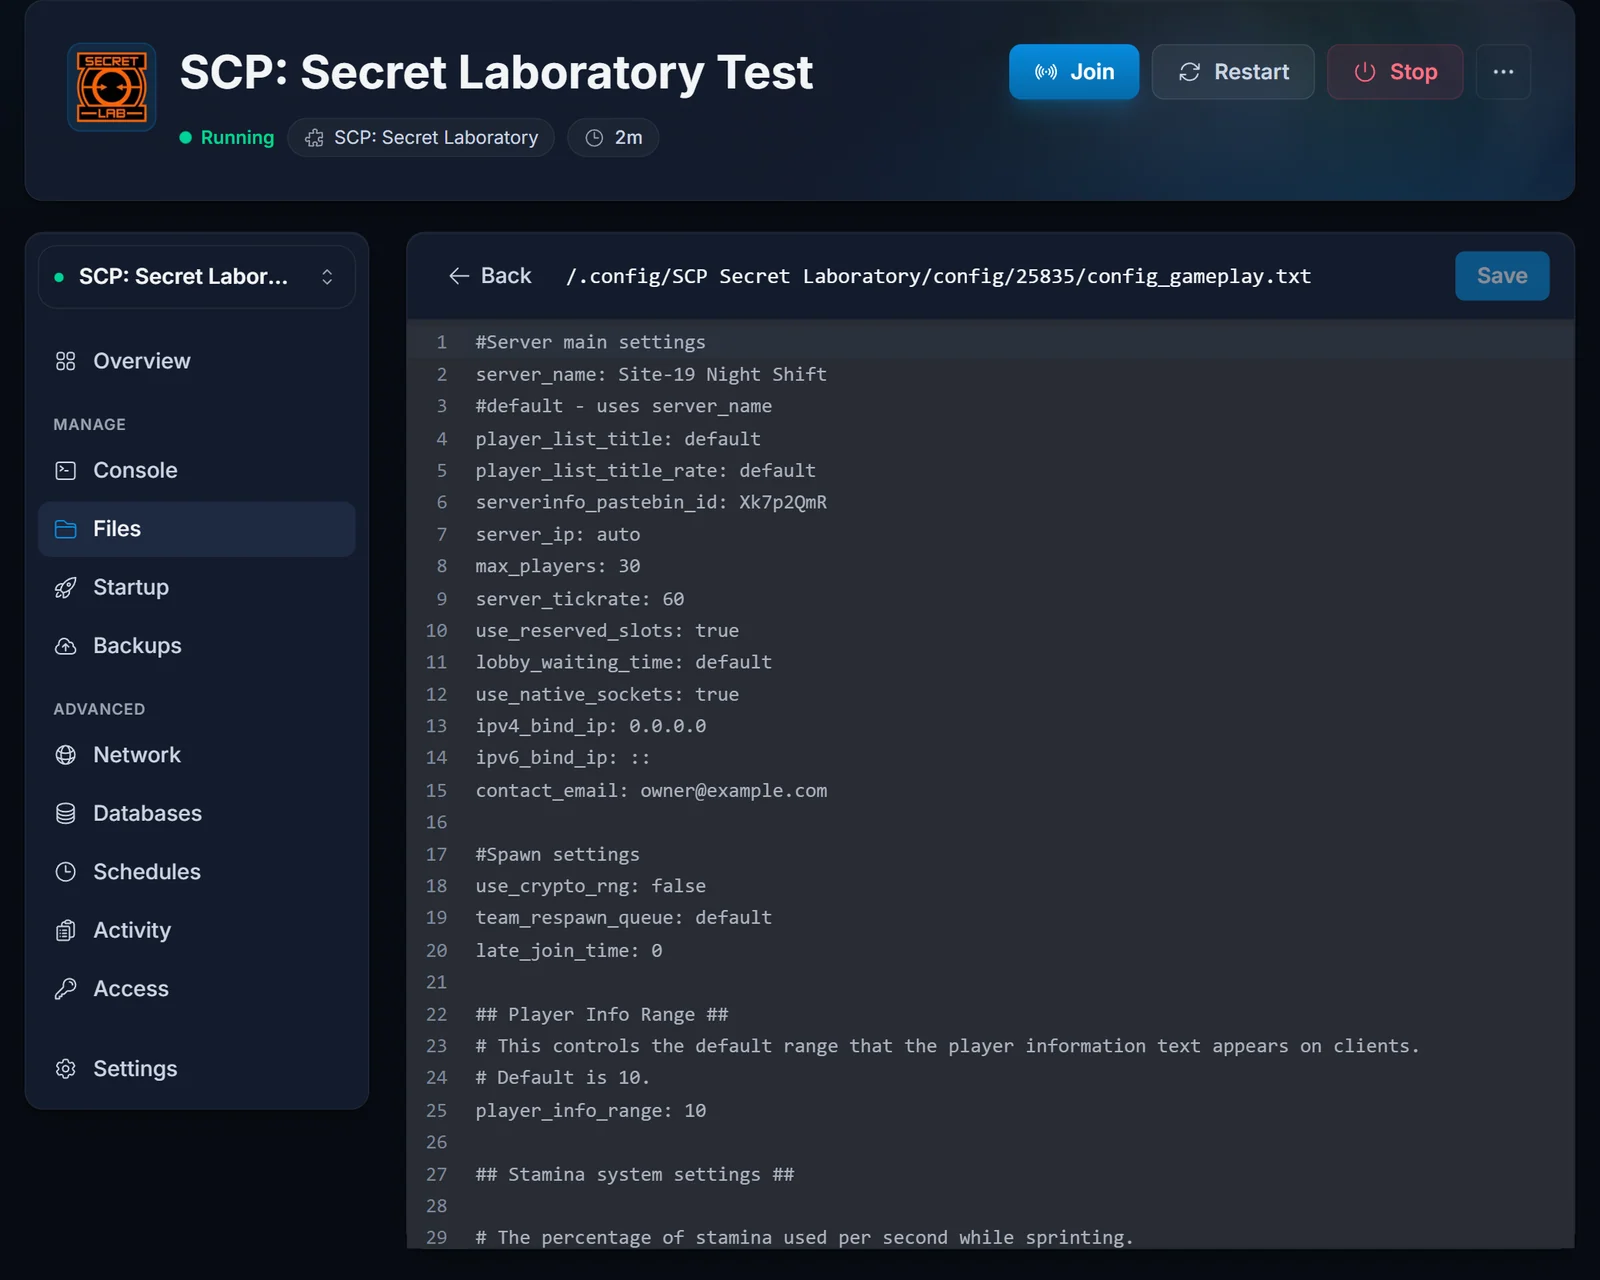Open the Console page
The height and width of the screenshot is (1280, 1600).
[x=197, y=470]
